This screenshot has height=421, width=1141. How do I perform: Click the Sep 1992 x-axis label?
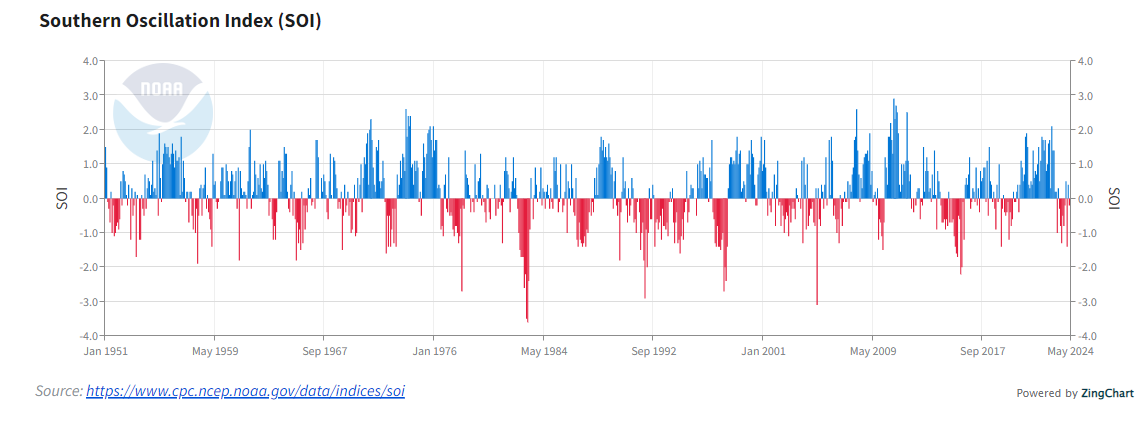click(654, 351)
